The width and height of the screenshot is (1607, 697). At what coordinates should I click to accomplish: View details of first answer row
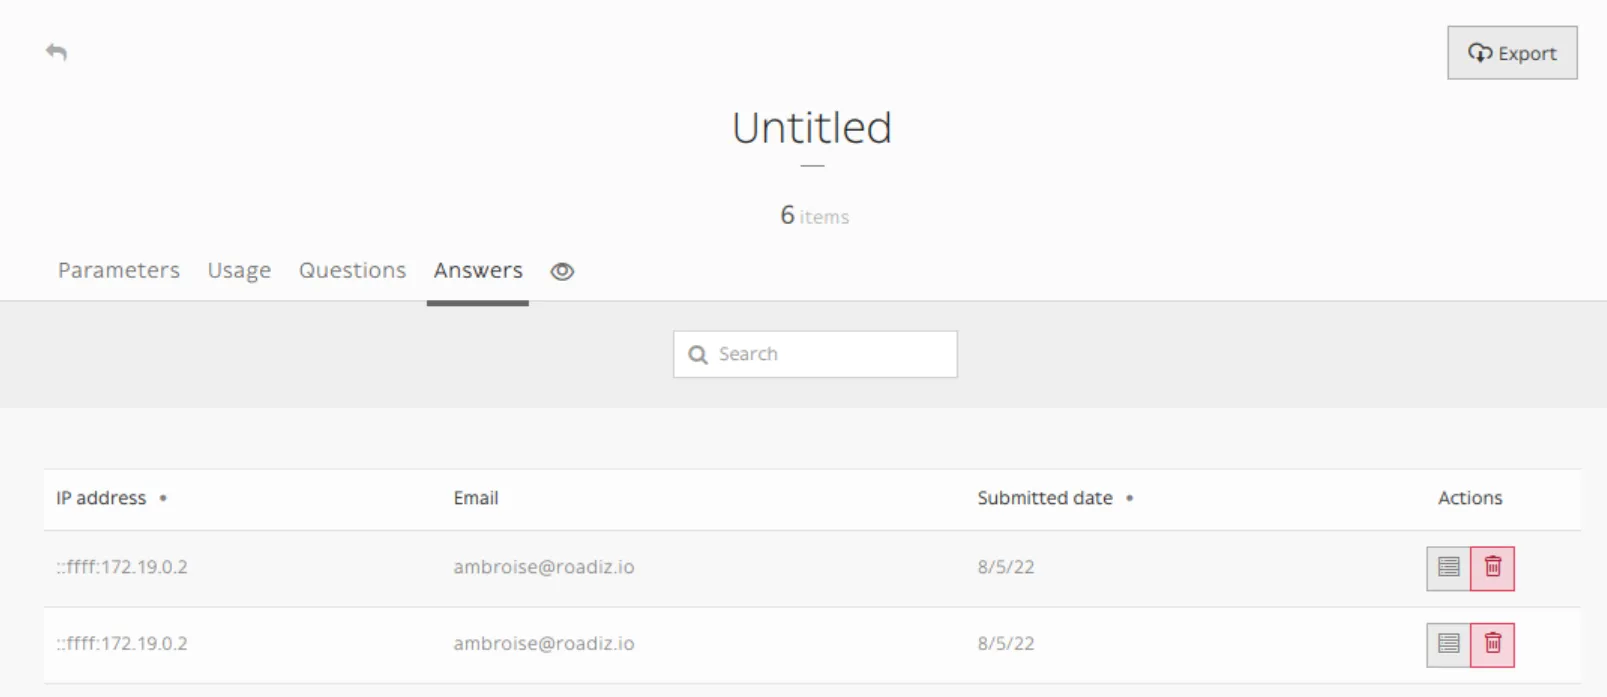point(1448,568)
